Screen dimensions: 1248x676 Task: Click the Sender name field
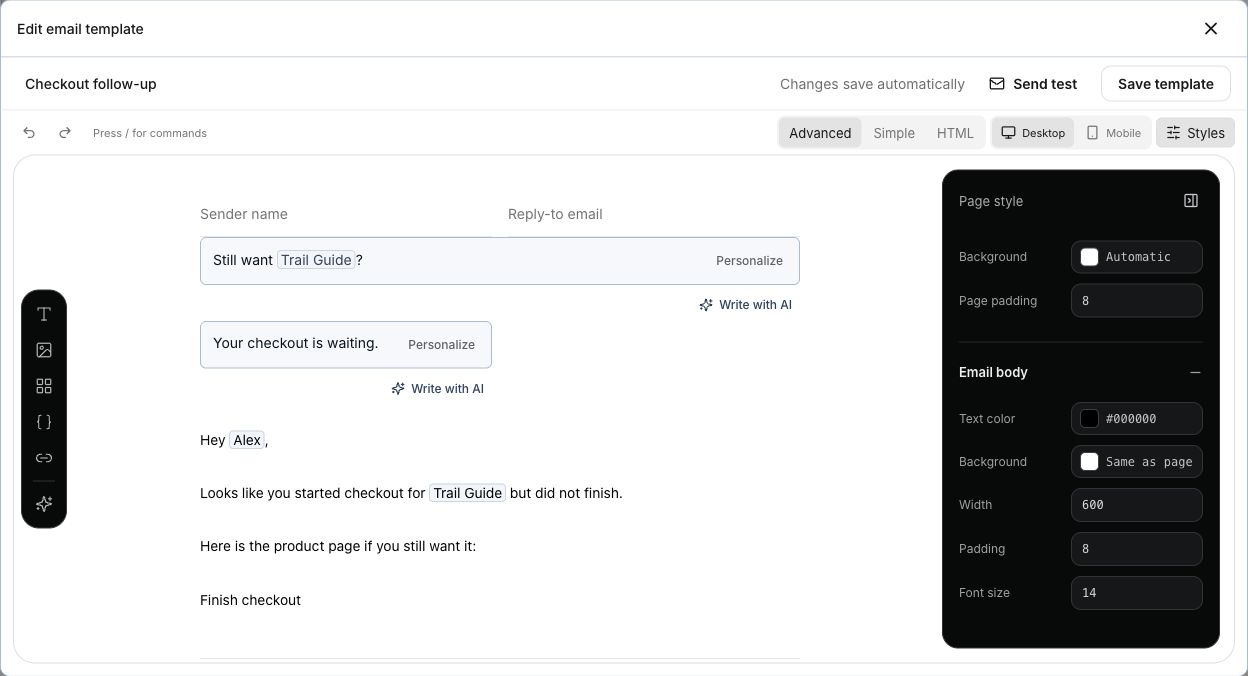coord(346,214)
